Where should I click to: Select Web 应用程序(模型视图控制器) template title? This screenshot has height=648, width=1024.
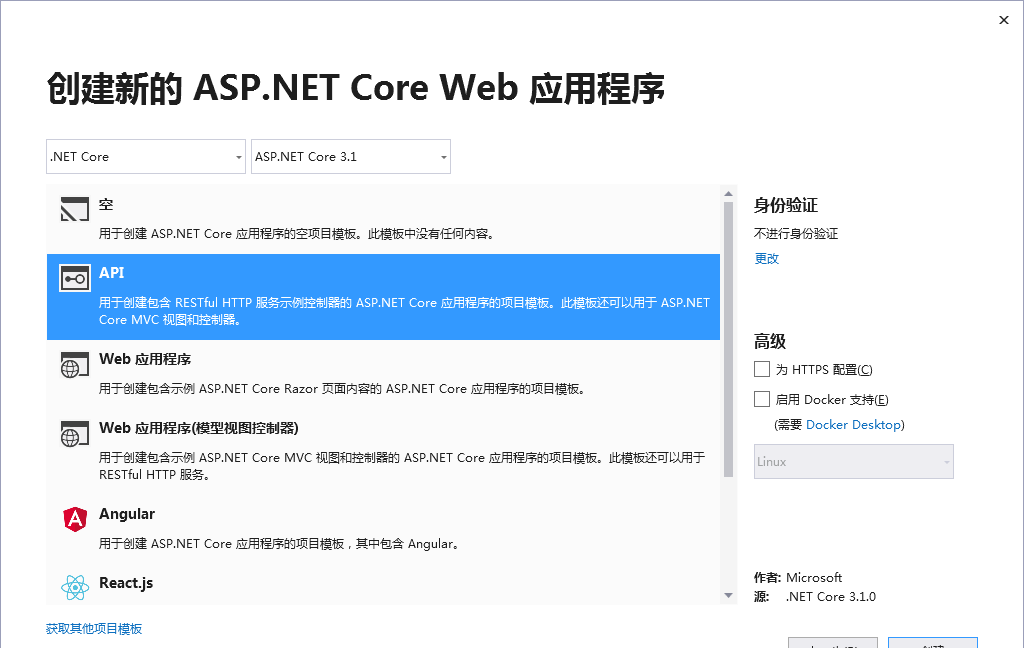pos(199,428)
